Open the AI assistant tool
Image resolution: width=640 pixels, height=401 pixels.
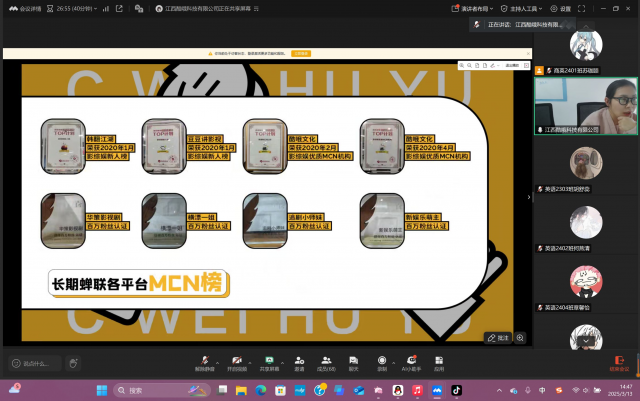click(410, 361)
